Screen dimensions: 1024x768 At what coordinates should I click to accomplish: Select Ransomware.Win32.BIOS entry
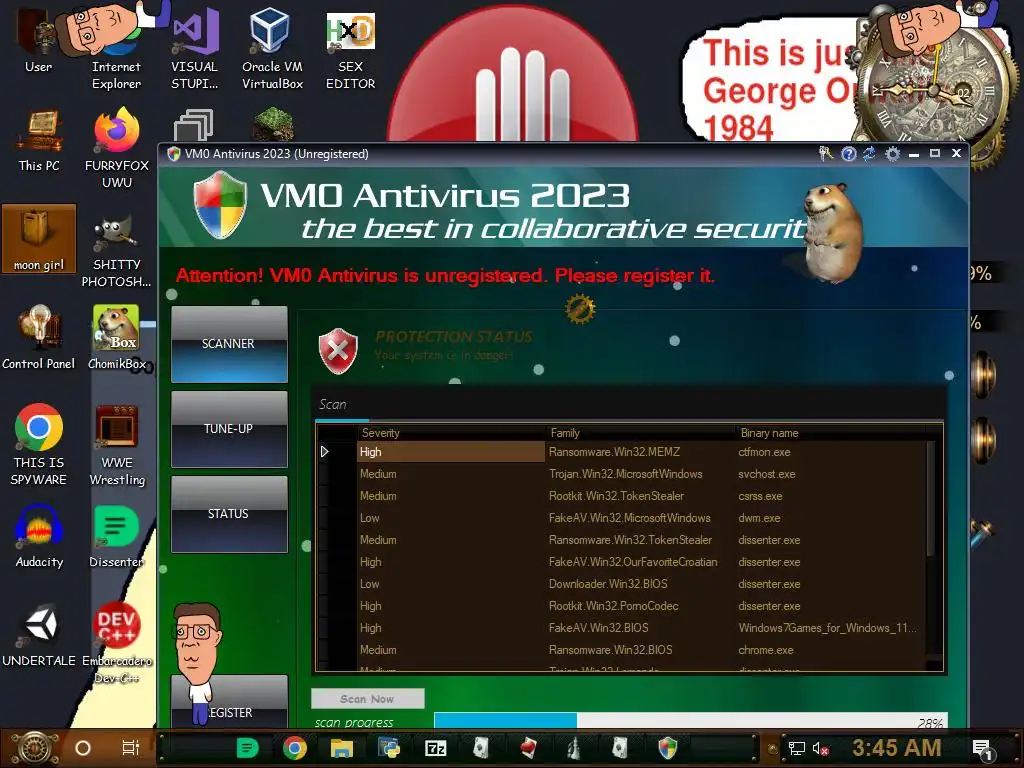click(x=610, y=650)
